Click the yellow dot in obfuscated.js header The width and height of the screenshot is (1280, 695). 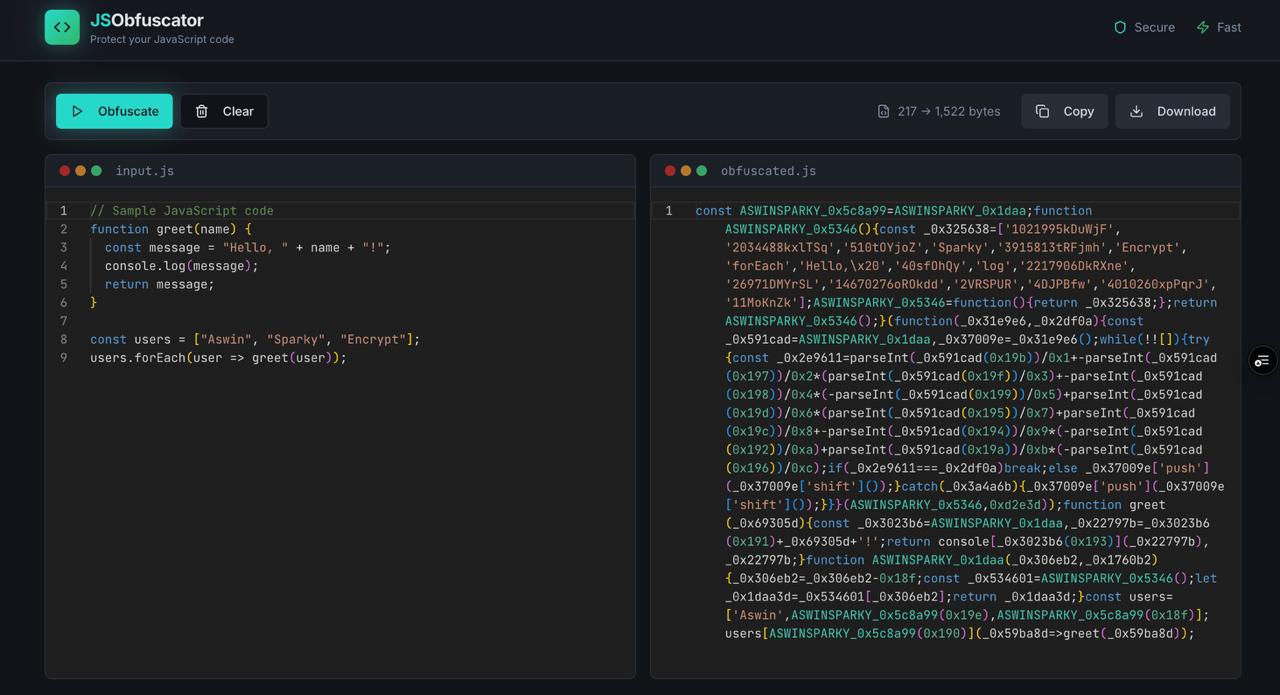coord(686,171)
